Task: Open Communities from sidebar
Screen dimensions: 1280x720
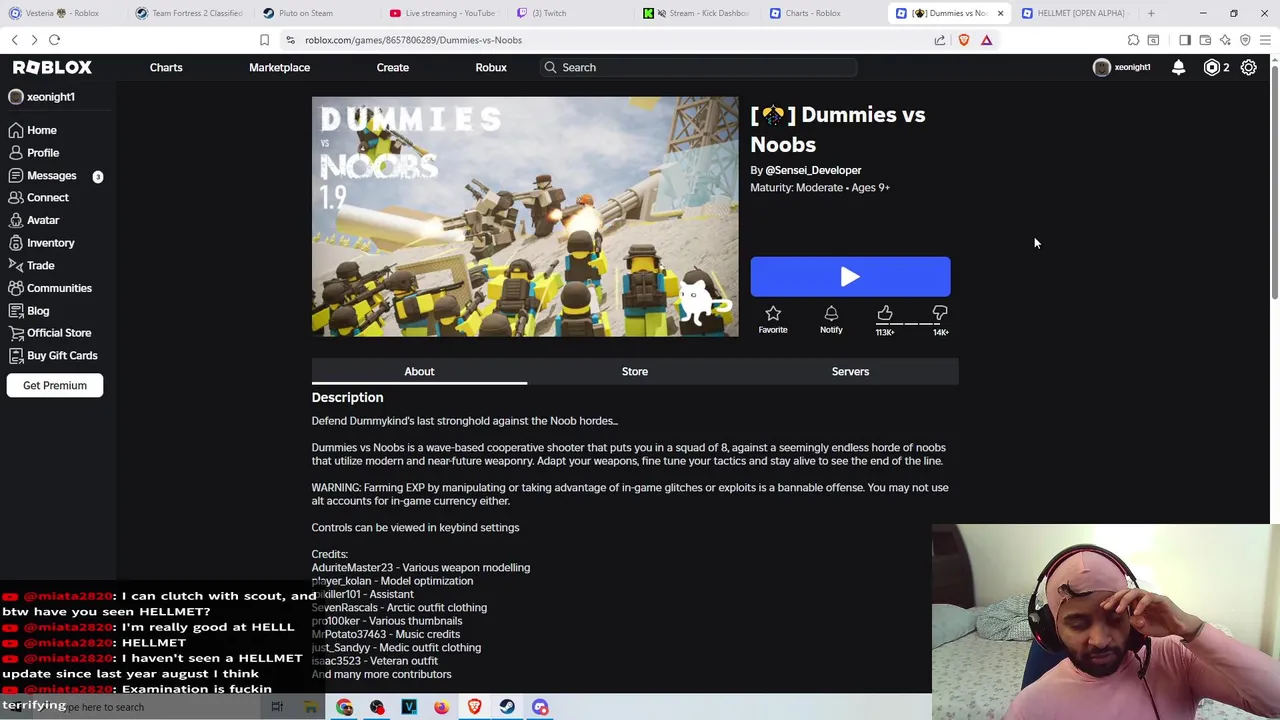Action: click(50, 288)
